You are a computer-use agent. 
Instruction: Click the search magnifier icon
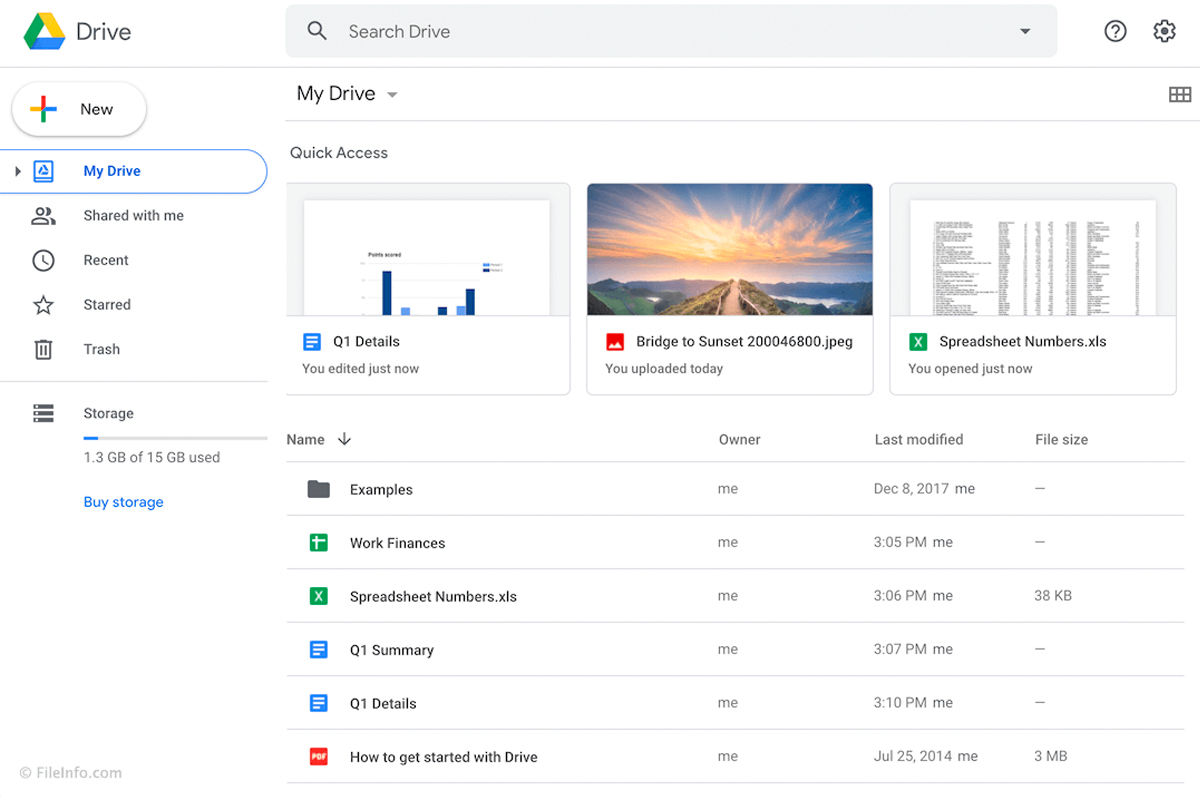point(317,31)
